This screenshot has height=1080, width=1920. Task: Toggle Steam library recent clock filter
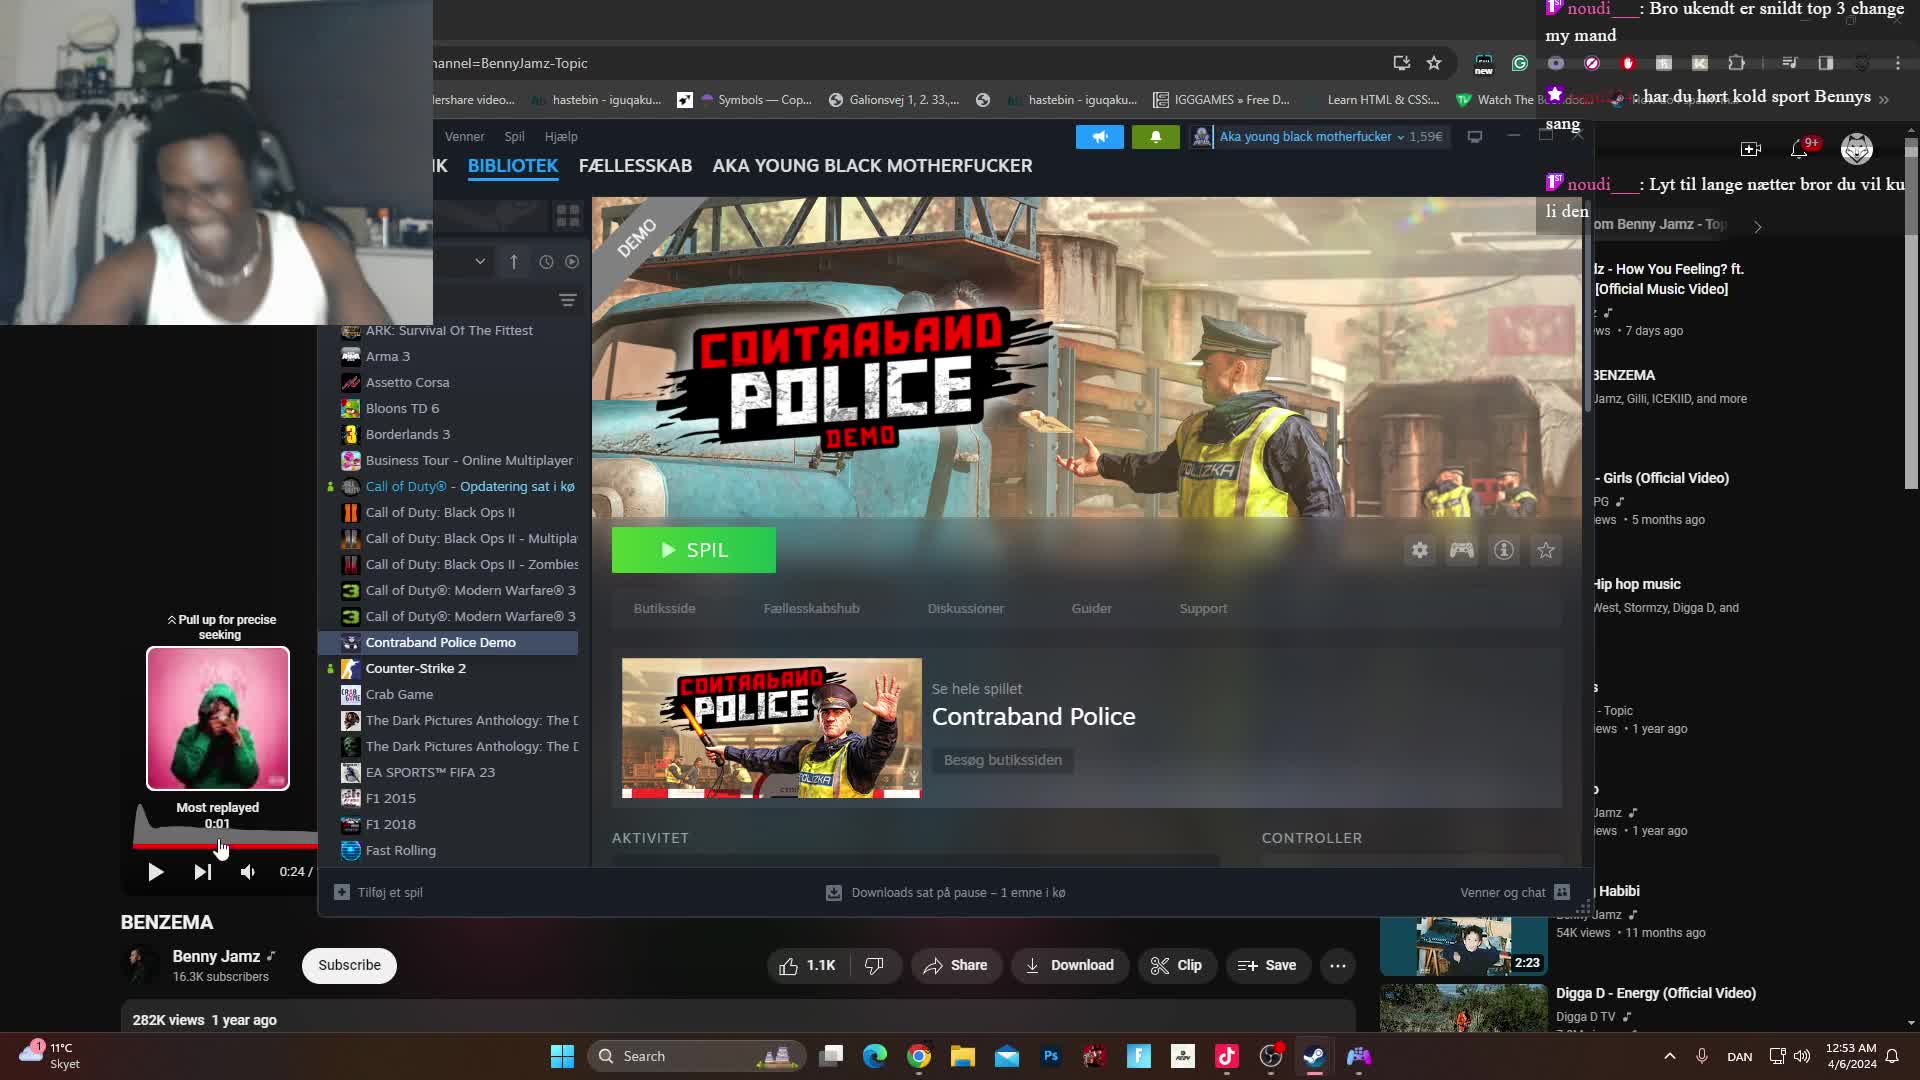tap(546, 262)
